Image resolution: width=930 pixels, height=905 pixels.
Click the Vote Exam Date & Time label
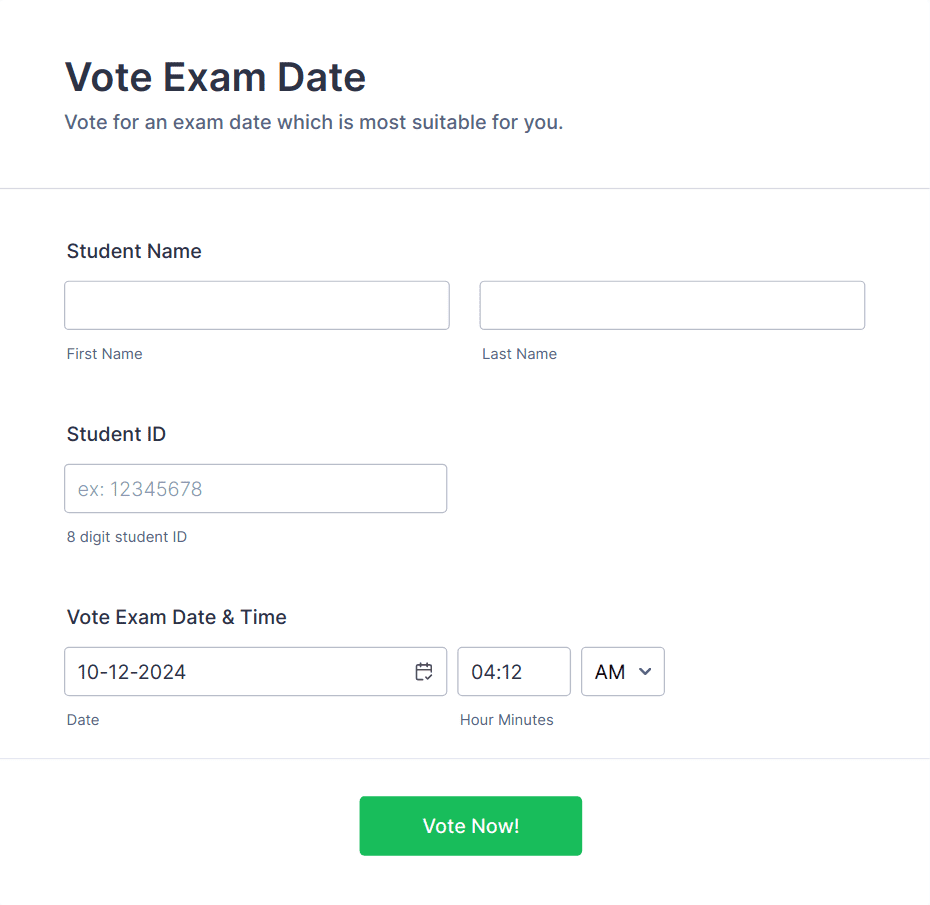177,617
